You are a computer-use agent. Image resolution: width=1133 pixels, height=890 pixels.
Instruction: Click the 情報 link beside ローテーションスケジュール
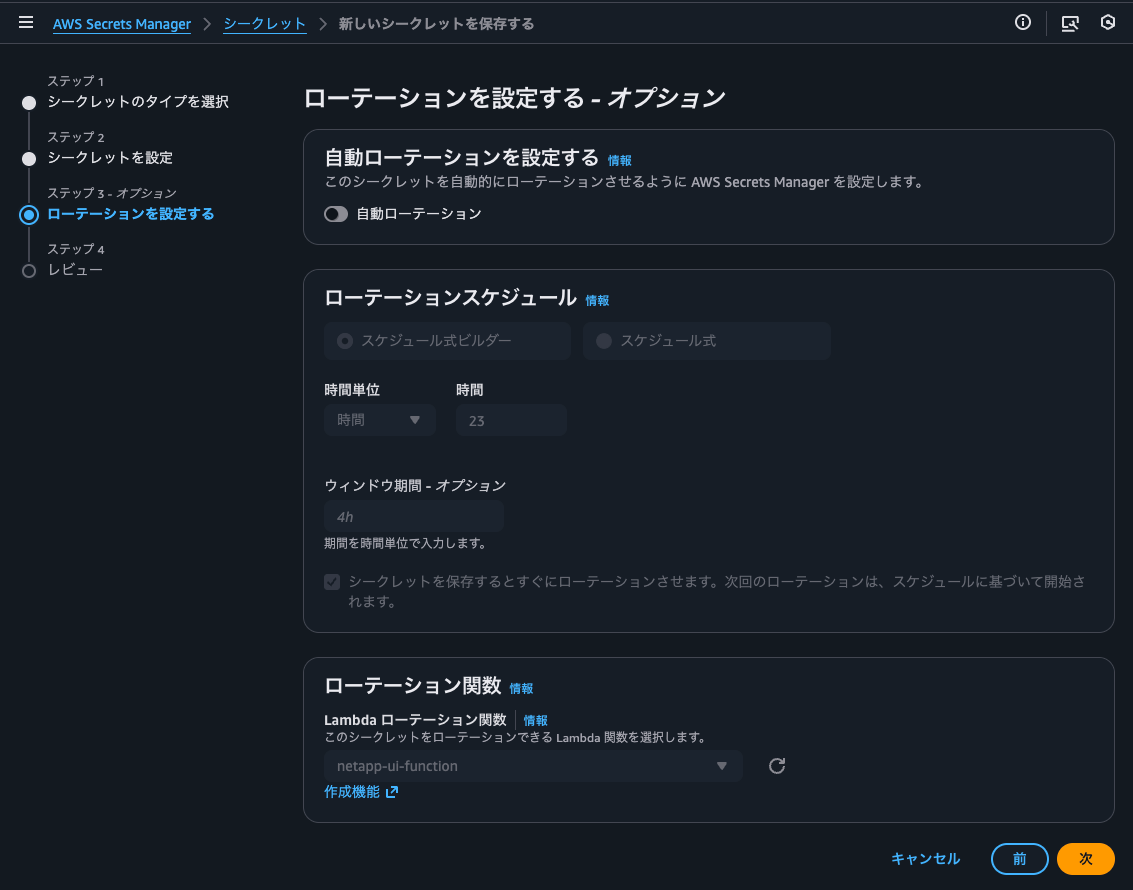point(597,300)
